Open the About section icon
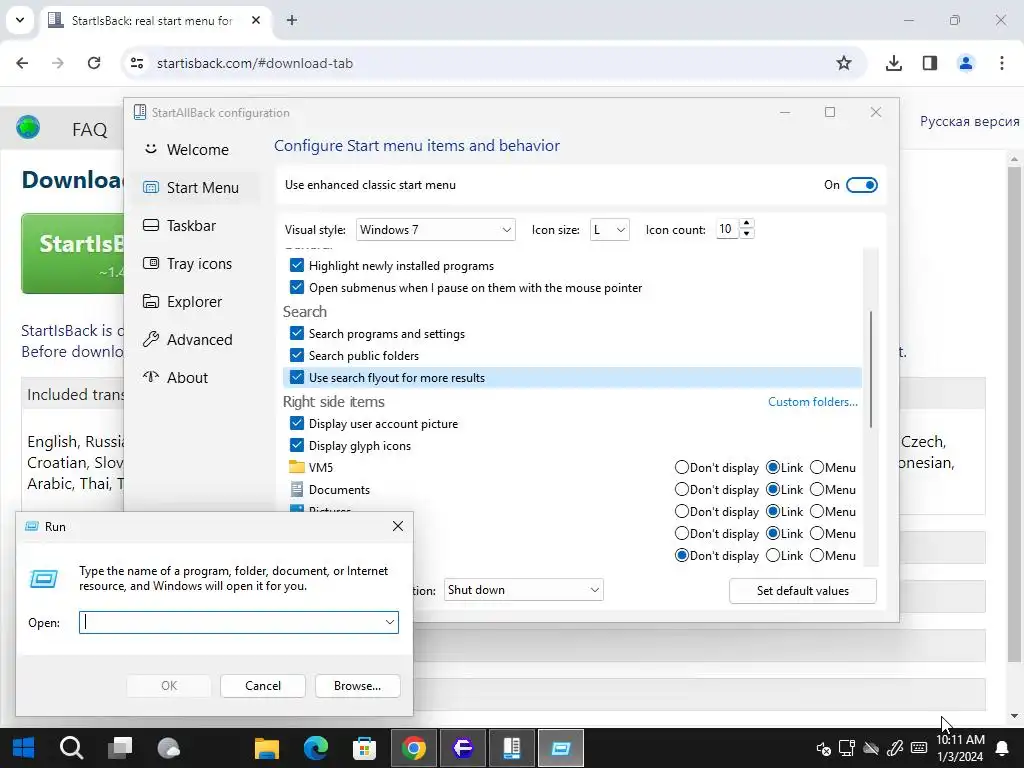This screenshot has height=768, width=1024. 151,377
